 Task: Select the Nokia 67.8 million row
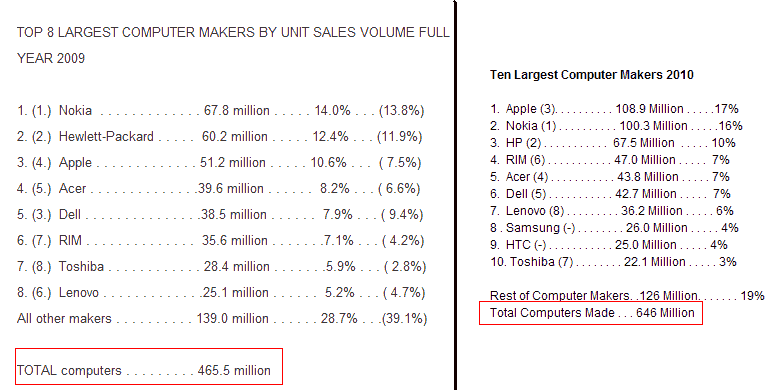pyautogui.click(x=220, y=110)
